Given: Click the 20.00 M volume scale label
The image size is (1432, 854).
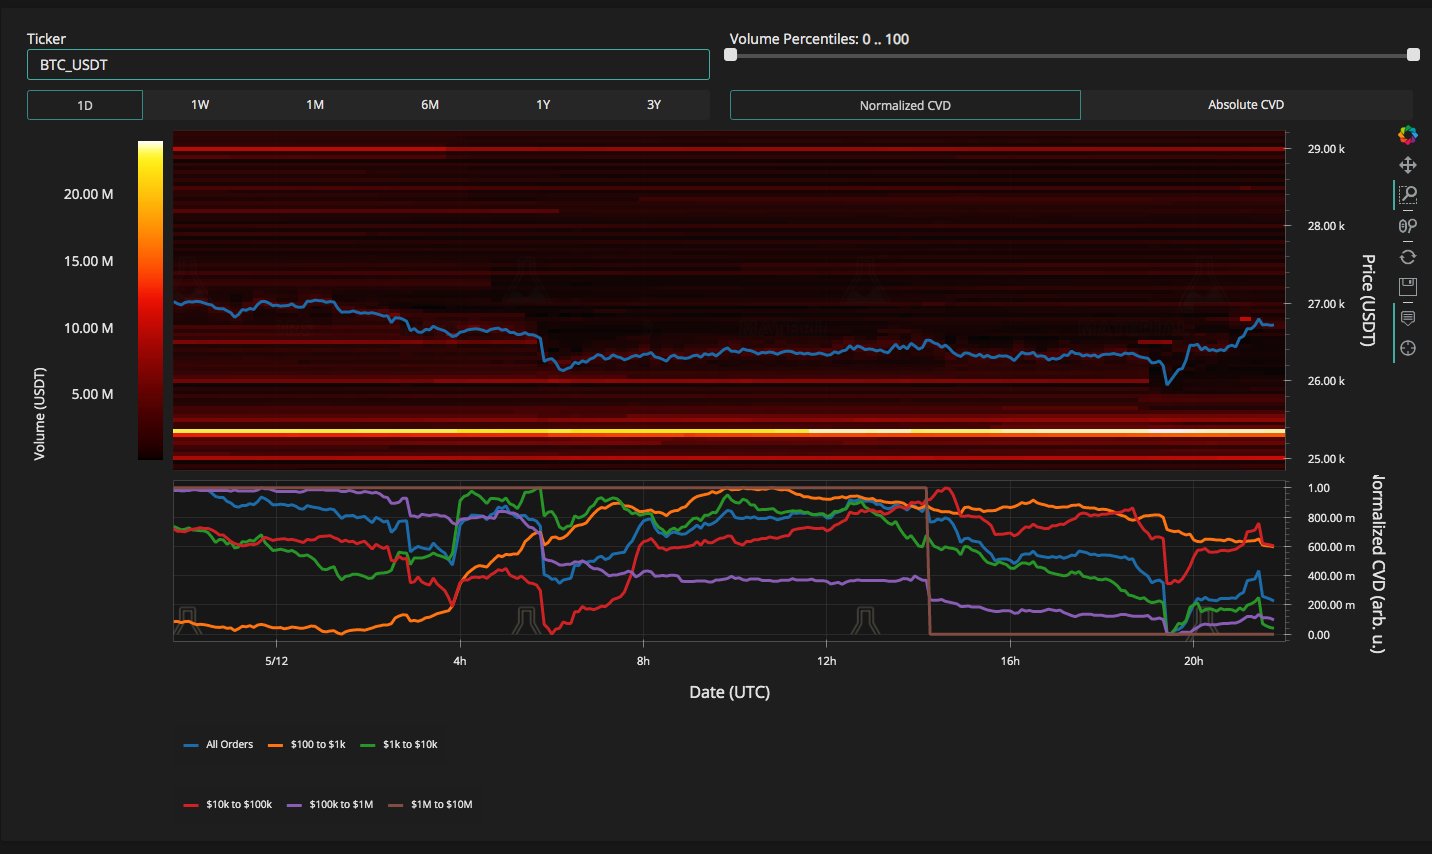Looking at the screenshot, I should tap(89, 194).
